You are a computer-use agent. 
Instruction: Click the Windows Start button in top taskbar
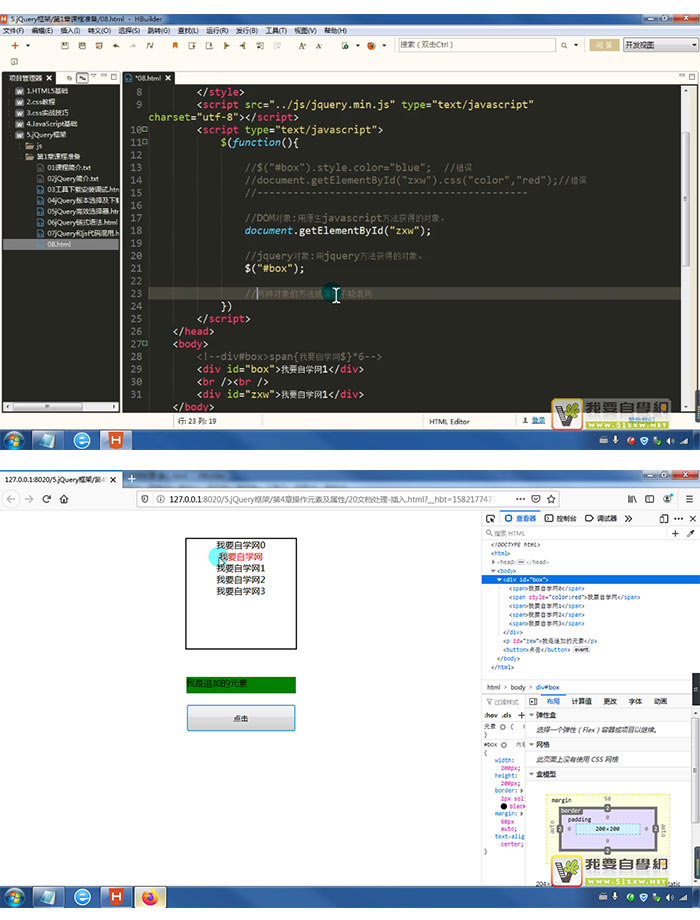[14, 440]
